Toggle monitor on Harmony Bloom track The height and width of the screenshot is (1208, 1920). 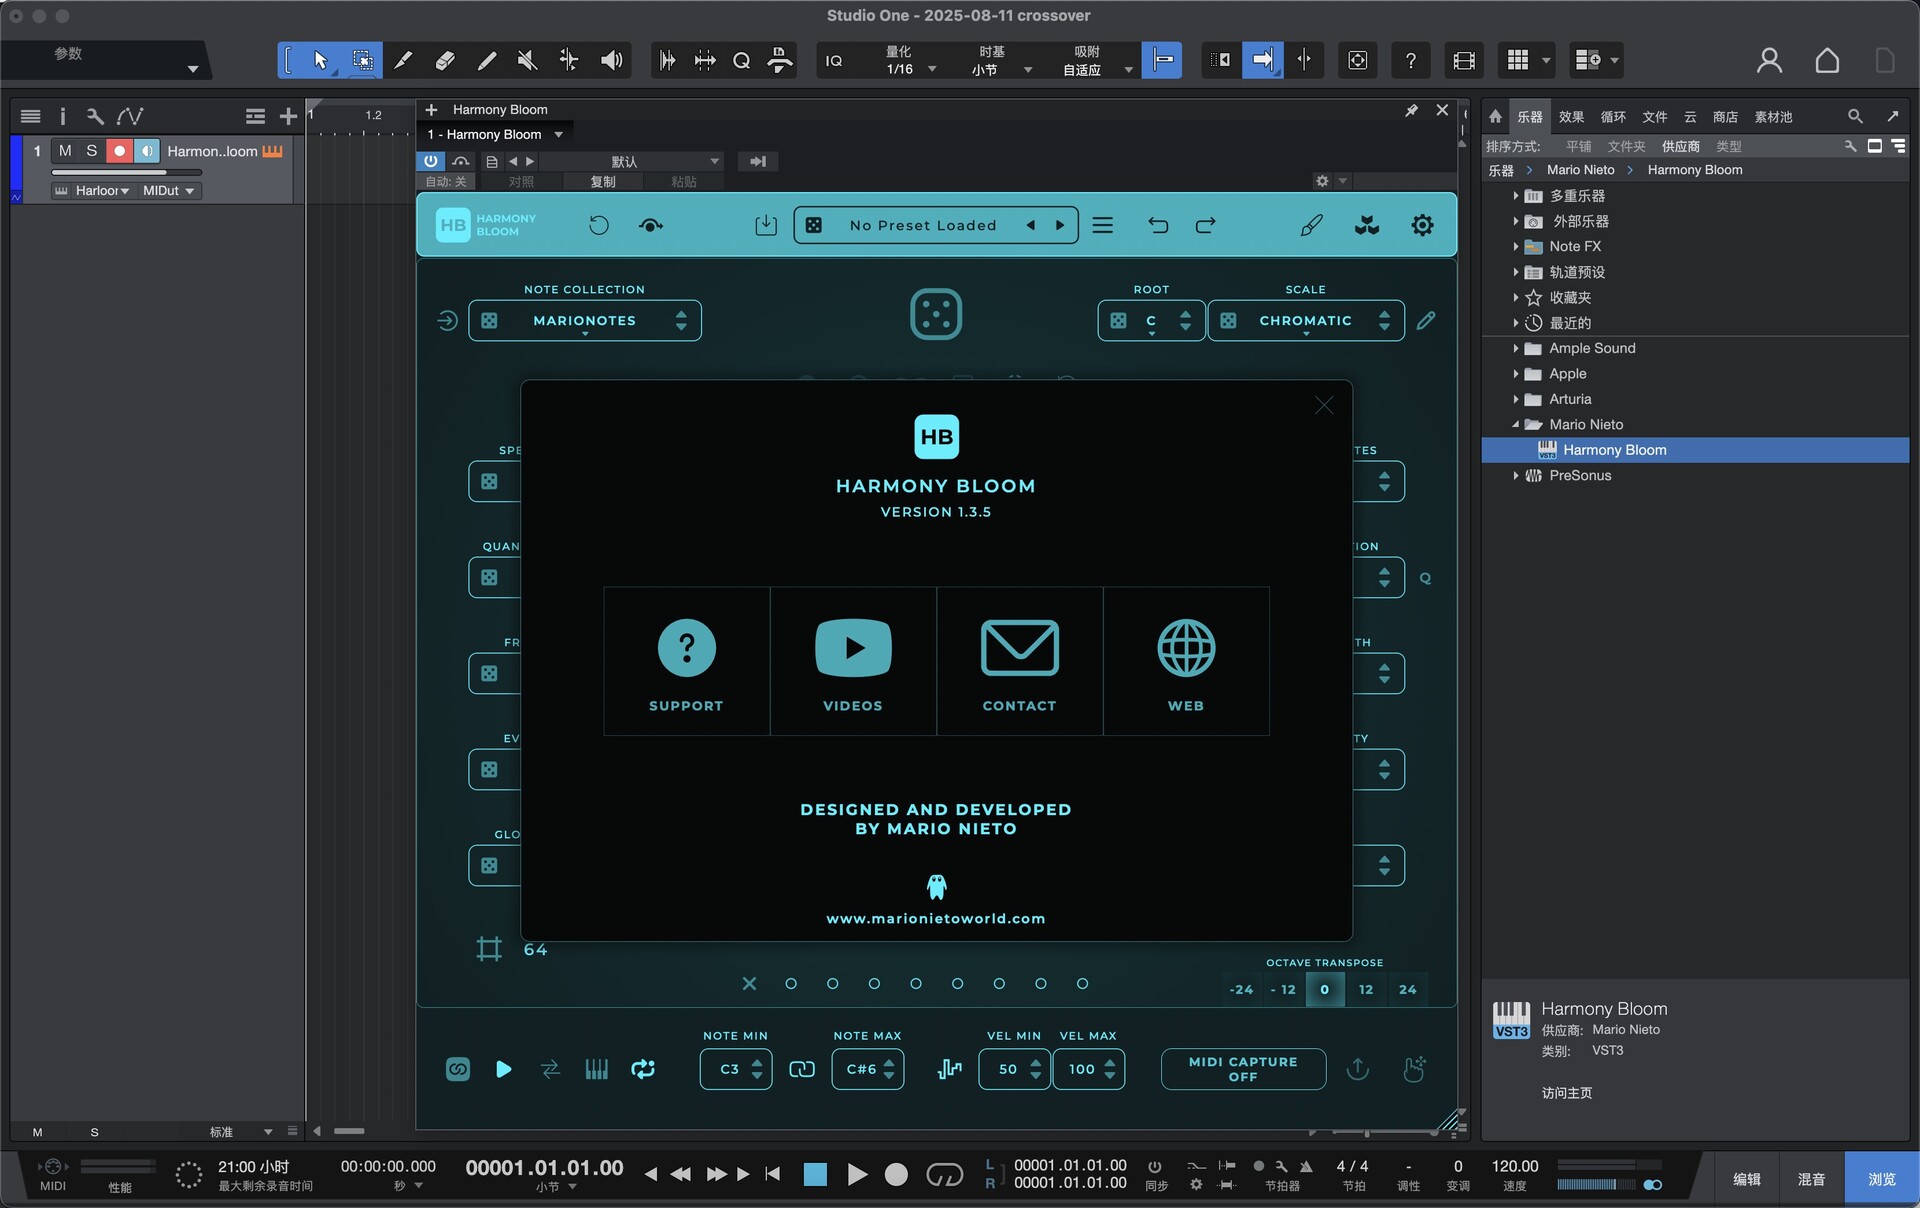pyautogui.click(x=146, y=151)
